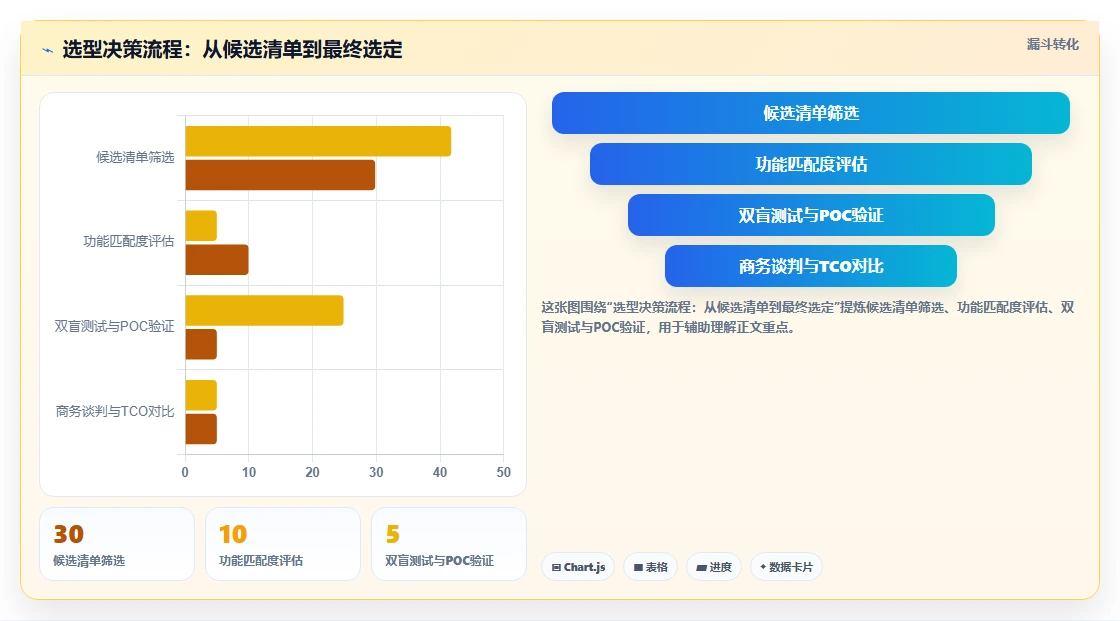Click the 漏斗转化 label in header
Viewport: 1120px width, 621px height.
(x=1052, y=44)
